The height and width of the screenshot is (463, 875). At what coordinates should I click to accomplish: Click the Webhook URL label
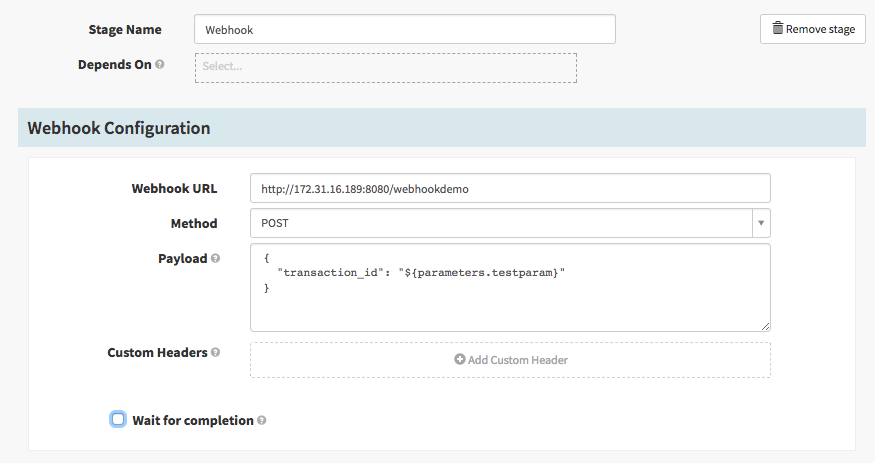pos(174,189)
